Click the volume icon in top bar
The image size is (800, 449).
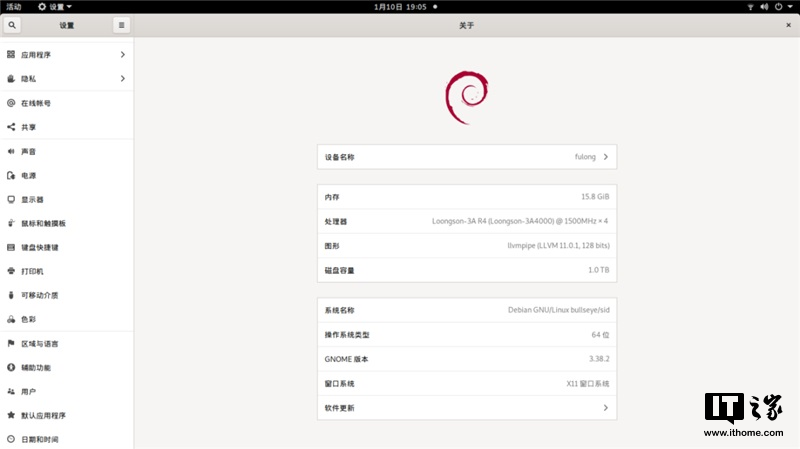click(x=764, y=7)
